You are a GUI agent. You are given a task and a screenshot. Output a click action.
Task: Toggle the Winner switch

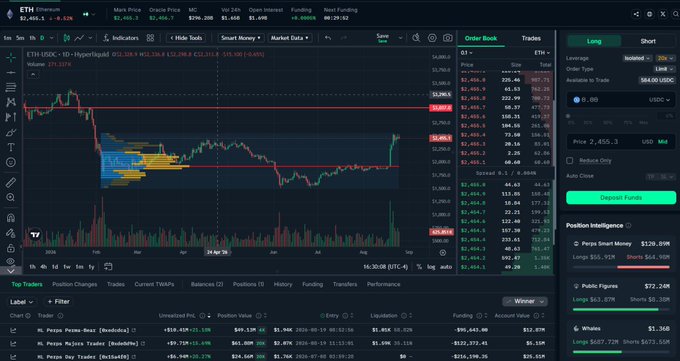(525, 301)
